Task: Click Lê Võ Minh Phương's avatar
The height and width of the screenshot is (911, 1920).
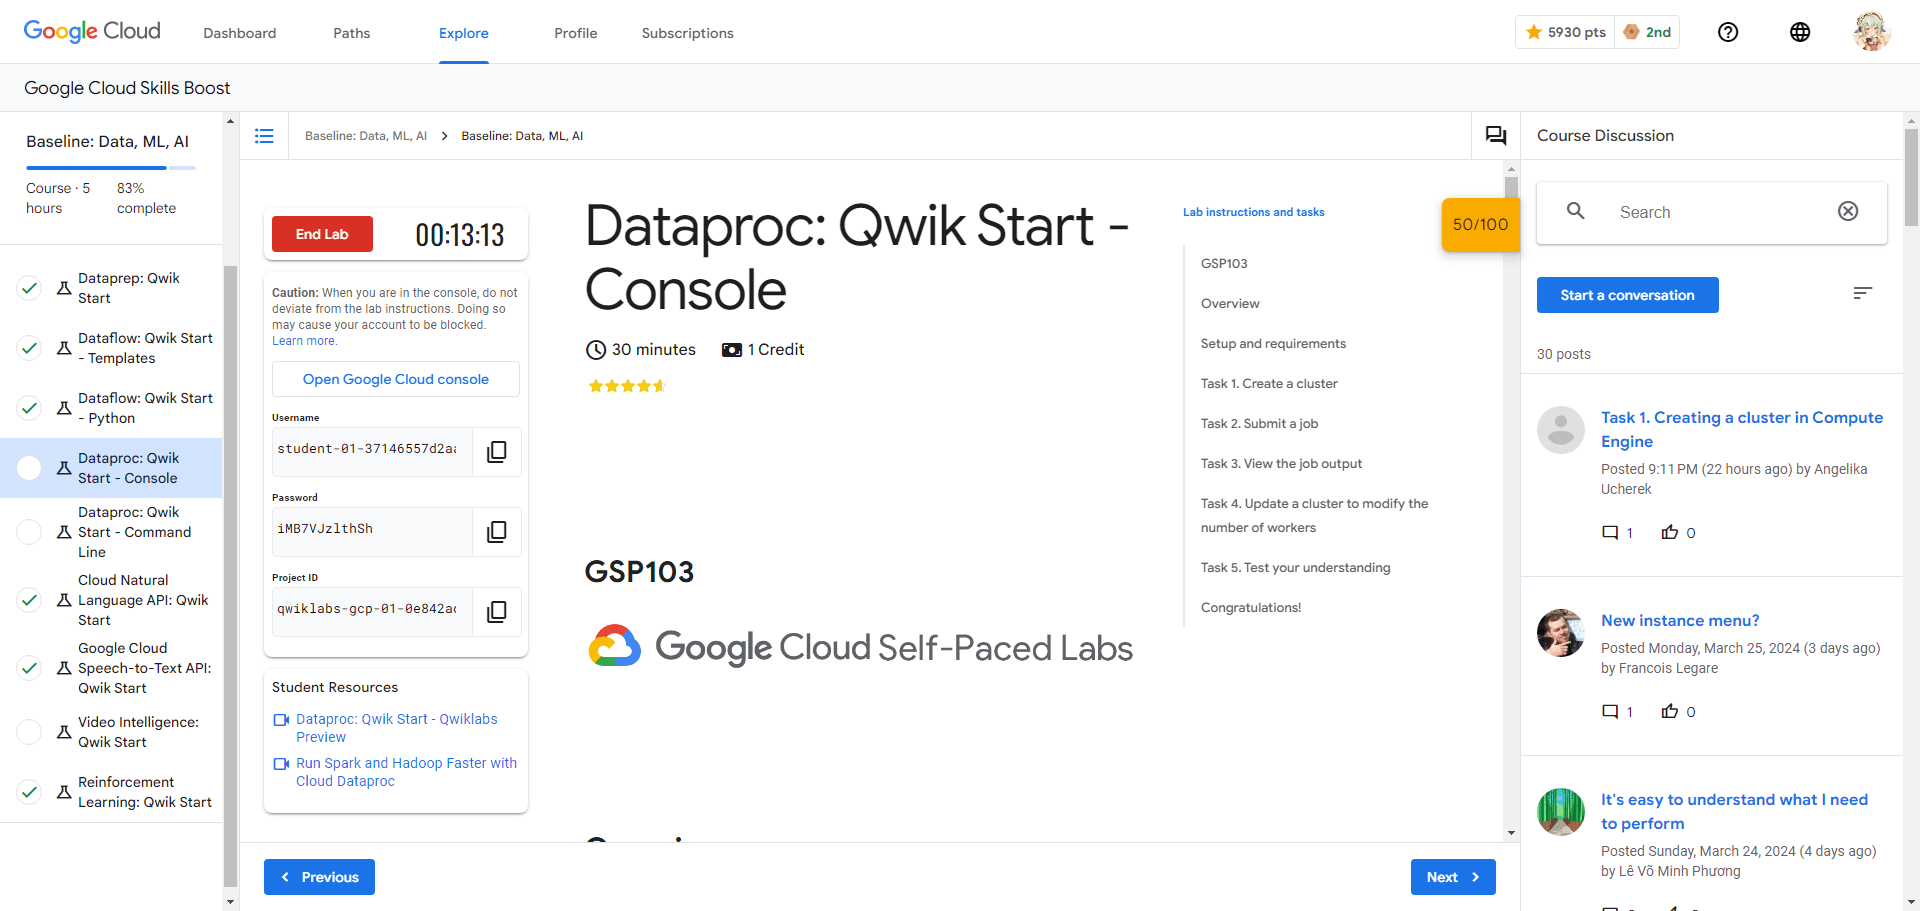Action: [1561, 812]
